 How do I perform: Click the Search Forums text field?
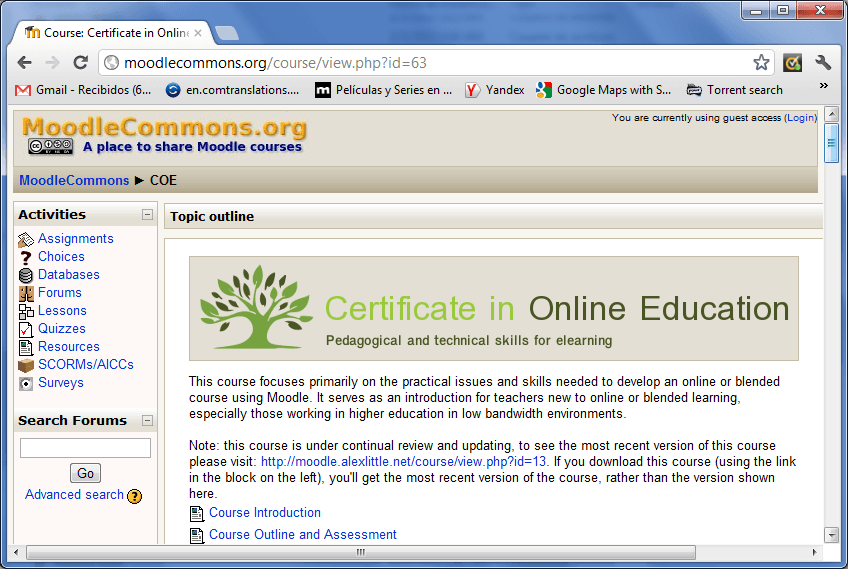85,448
